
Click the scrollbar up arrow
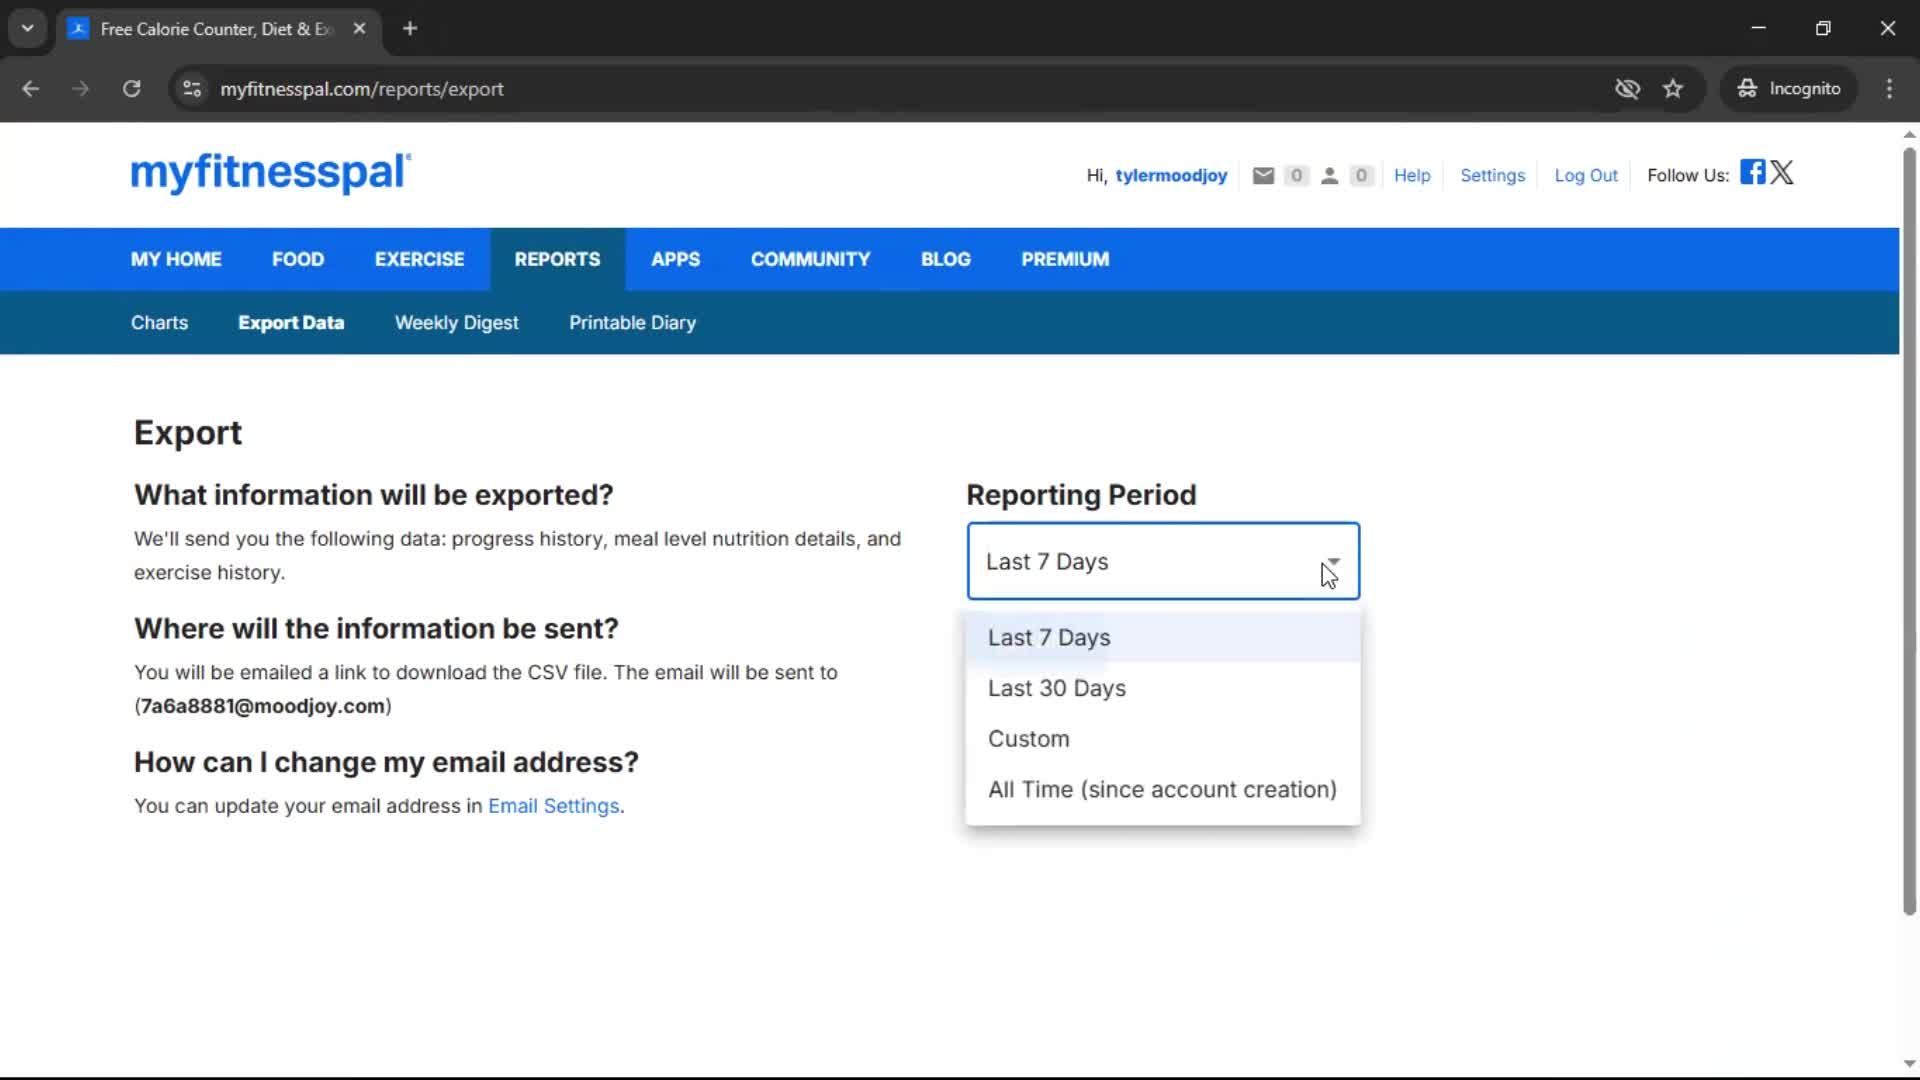click(1909, 134)
